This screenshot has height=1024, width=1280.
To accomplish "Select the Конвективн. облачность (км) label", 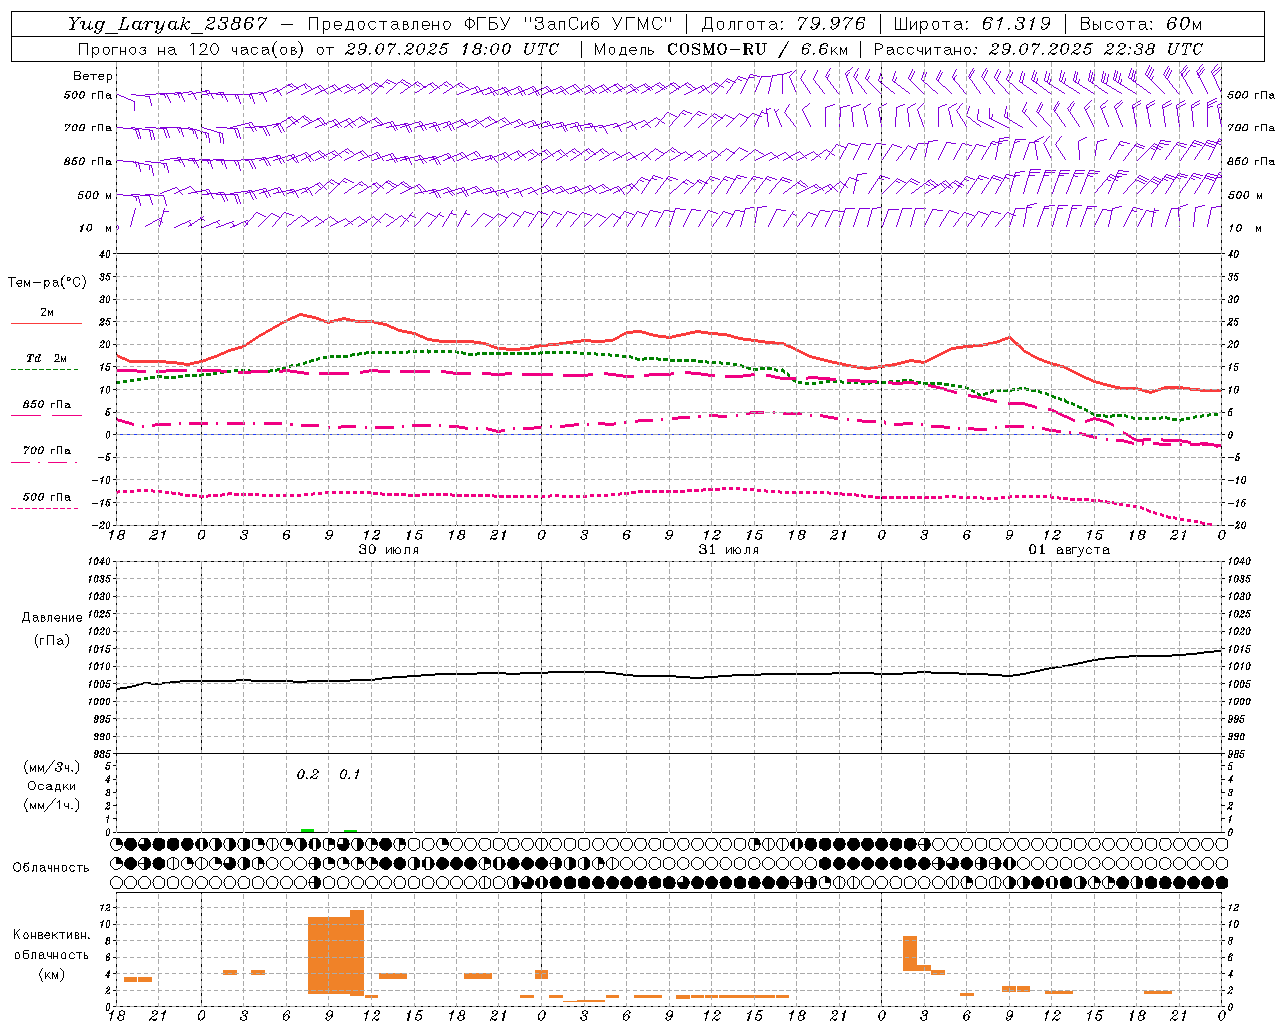I will pos(51,954).
